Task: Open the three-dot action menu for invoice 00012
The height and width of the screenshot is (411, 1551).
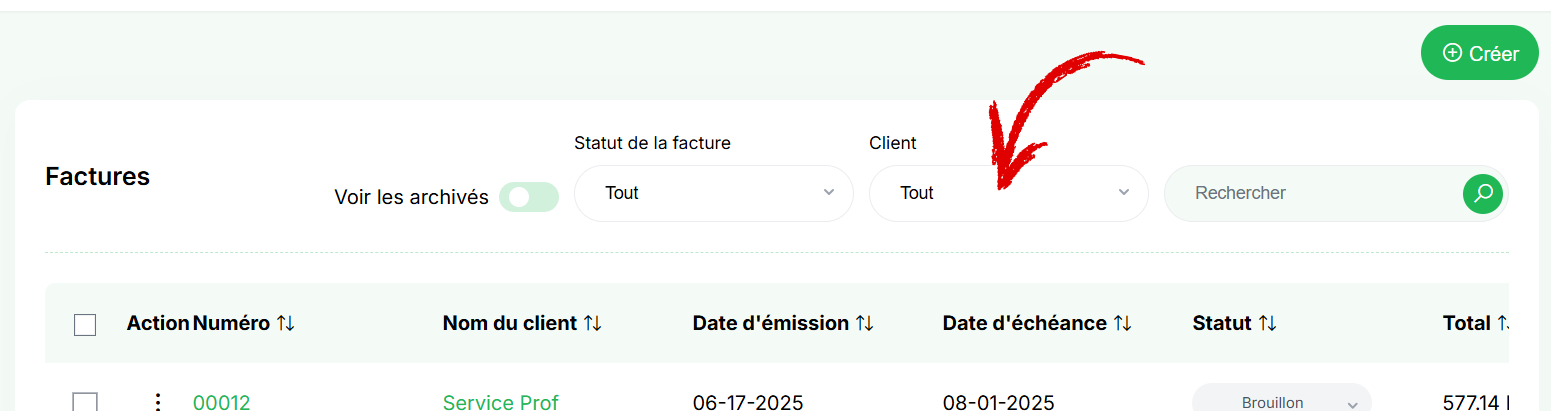Action: (x=157, y=402)
